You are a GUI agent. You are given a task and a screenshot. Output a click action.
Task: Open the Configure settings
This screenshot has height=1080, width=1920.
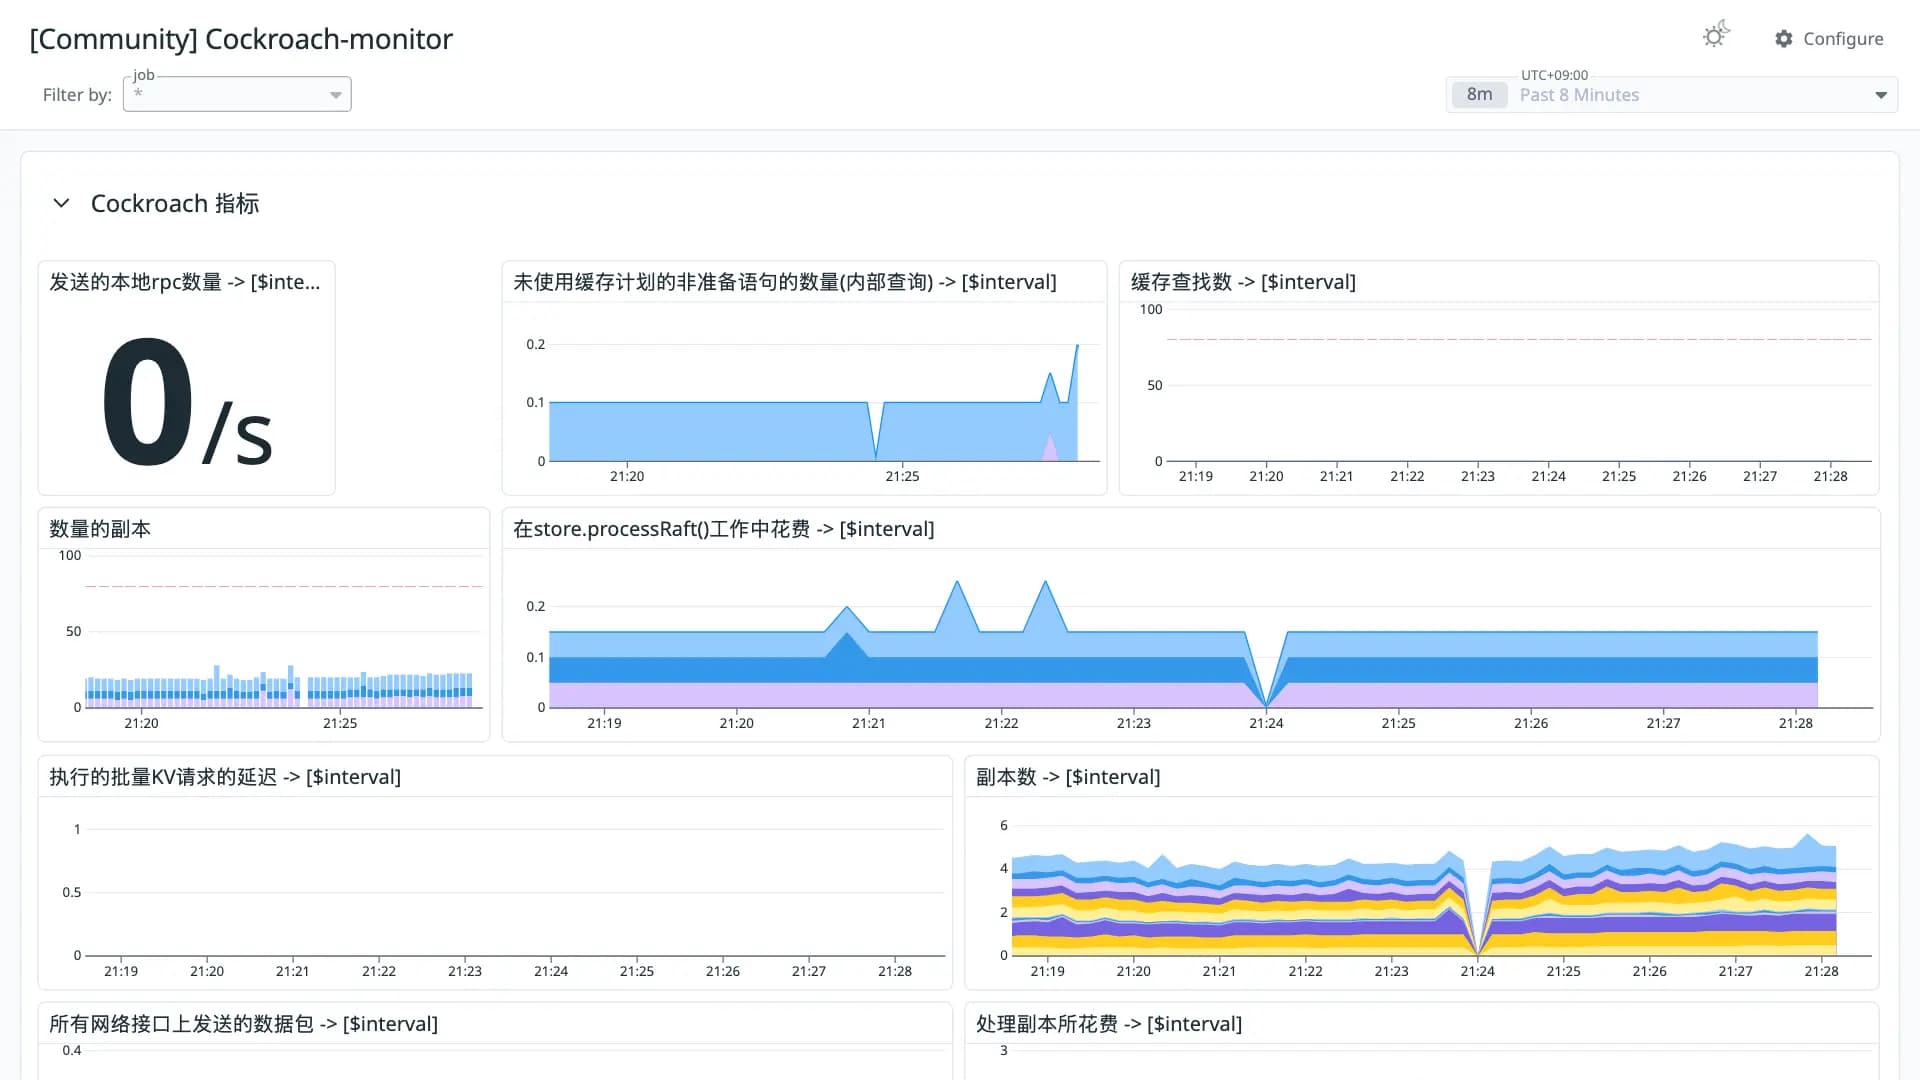tap(1829, 38)
